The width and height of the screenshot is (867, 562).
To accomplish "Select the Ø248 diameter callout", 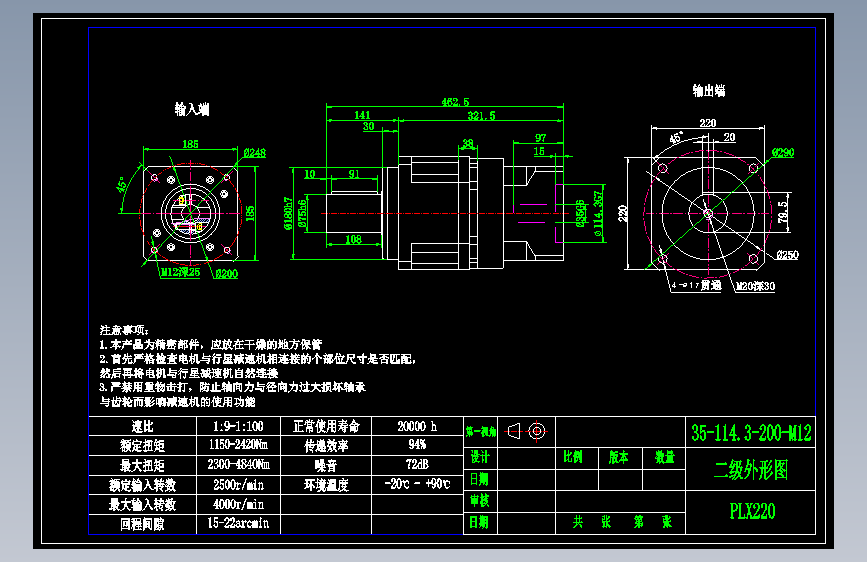I will (254, 153).
